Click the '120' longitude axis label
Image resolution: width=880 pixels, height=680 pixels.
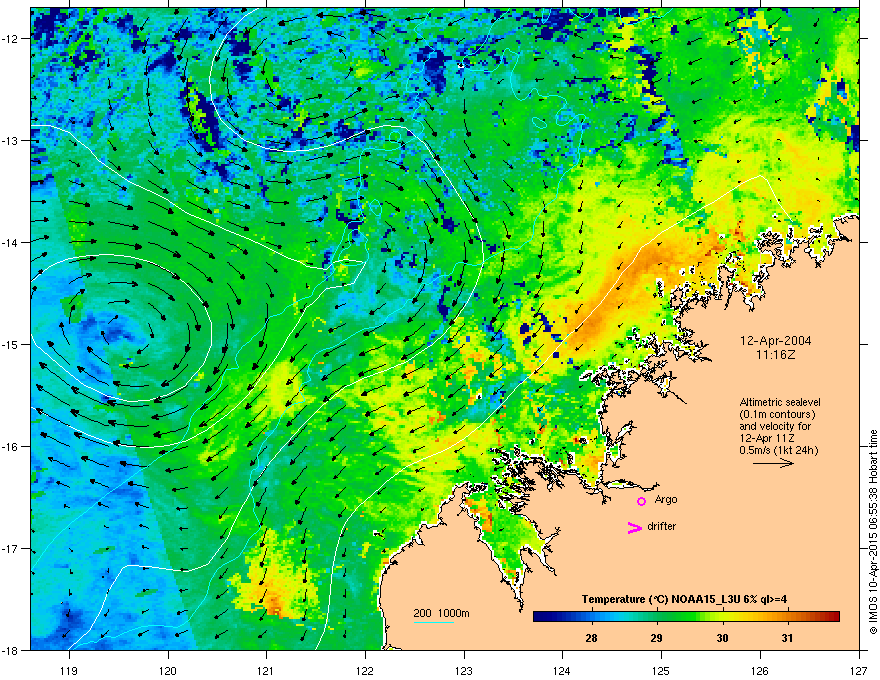168,670
